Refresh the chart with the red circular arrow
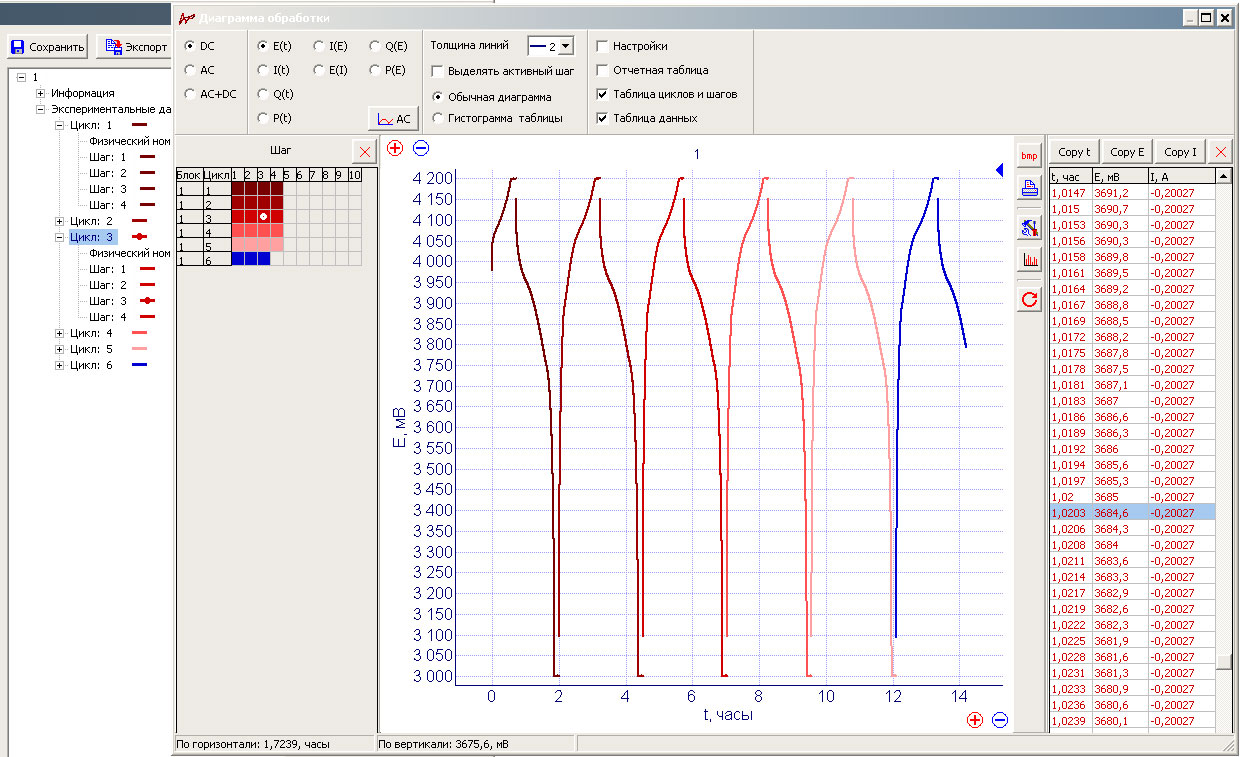Image resolution: width=1241 pixels, height=757 pixels. tap(1029, 299)
